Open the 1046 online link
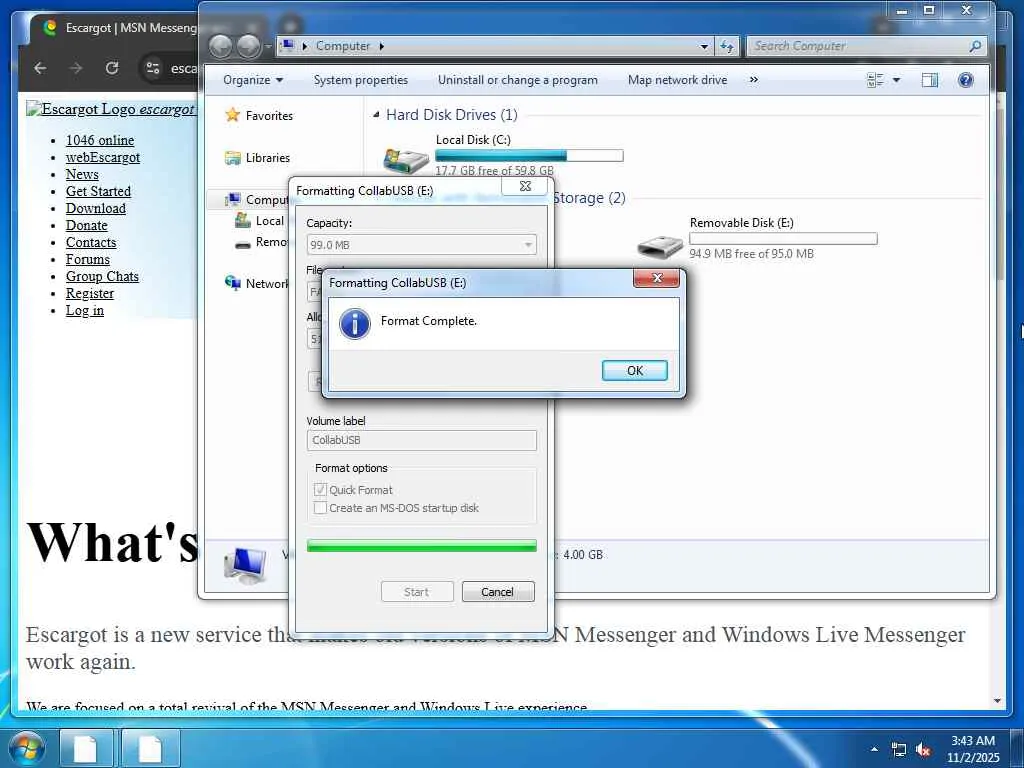This screenshot has width=1024, height=768. pos(100,140)
